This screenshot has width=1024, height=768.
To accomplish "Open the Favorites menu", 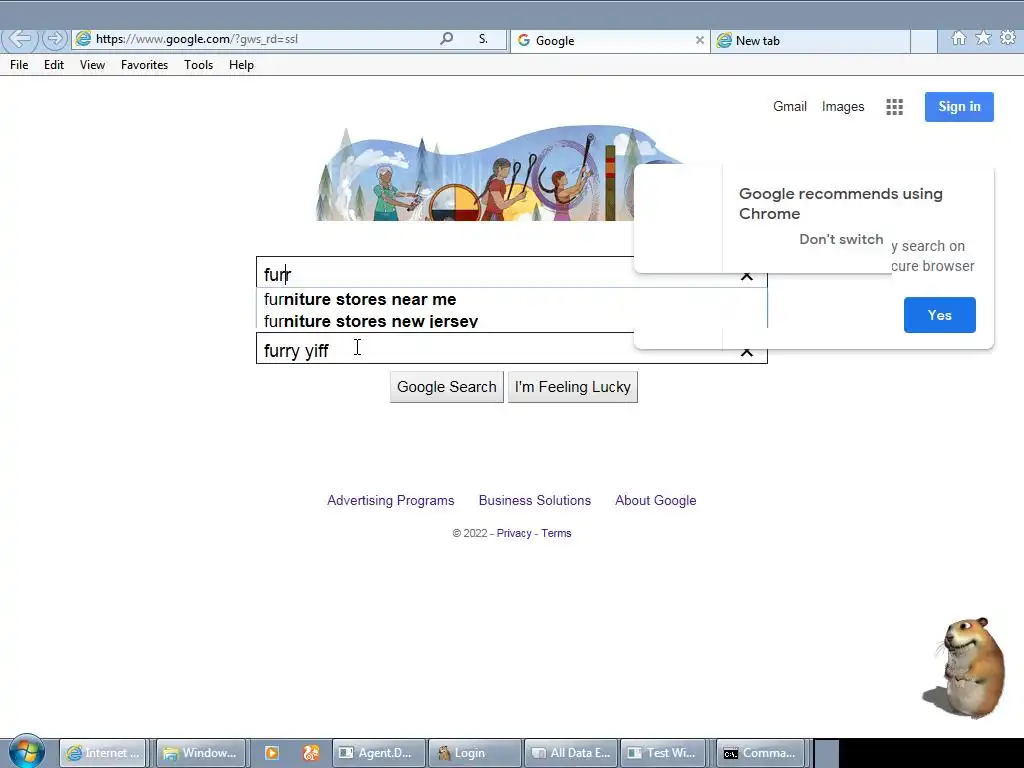I will 144,65.
